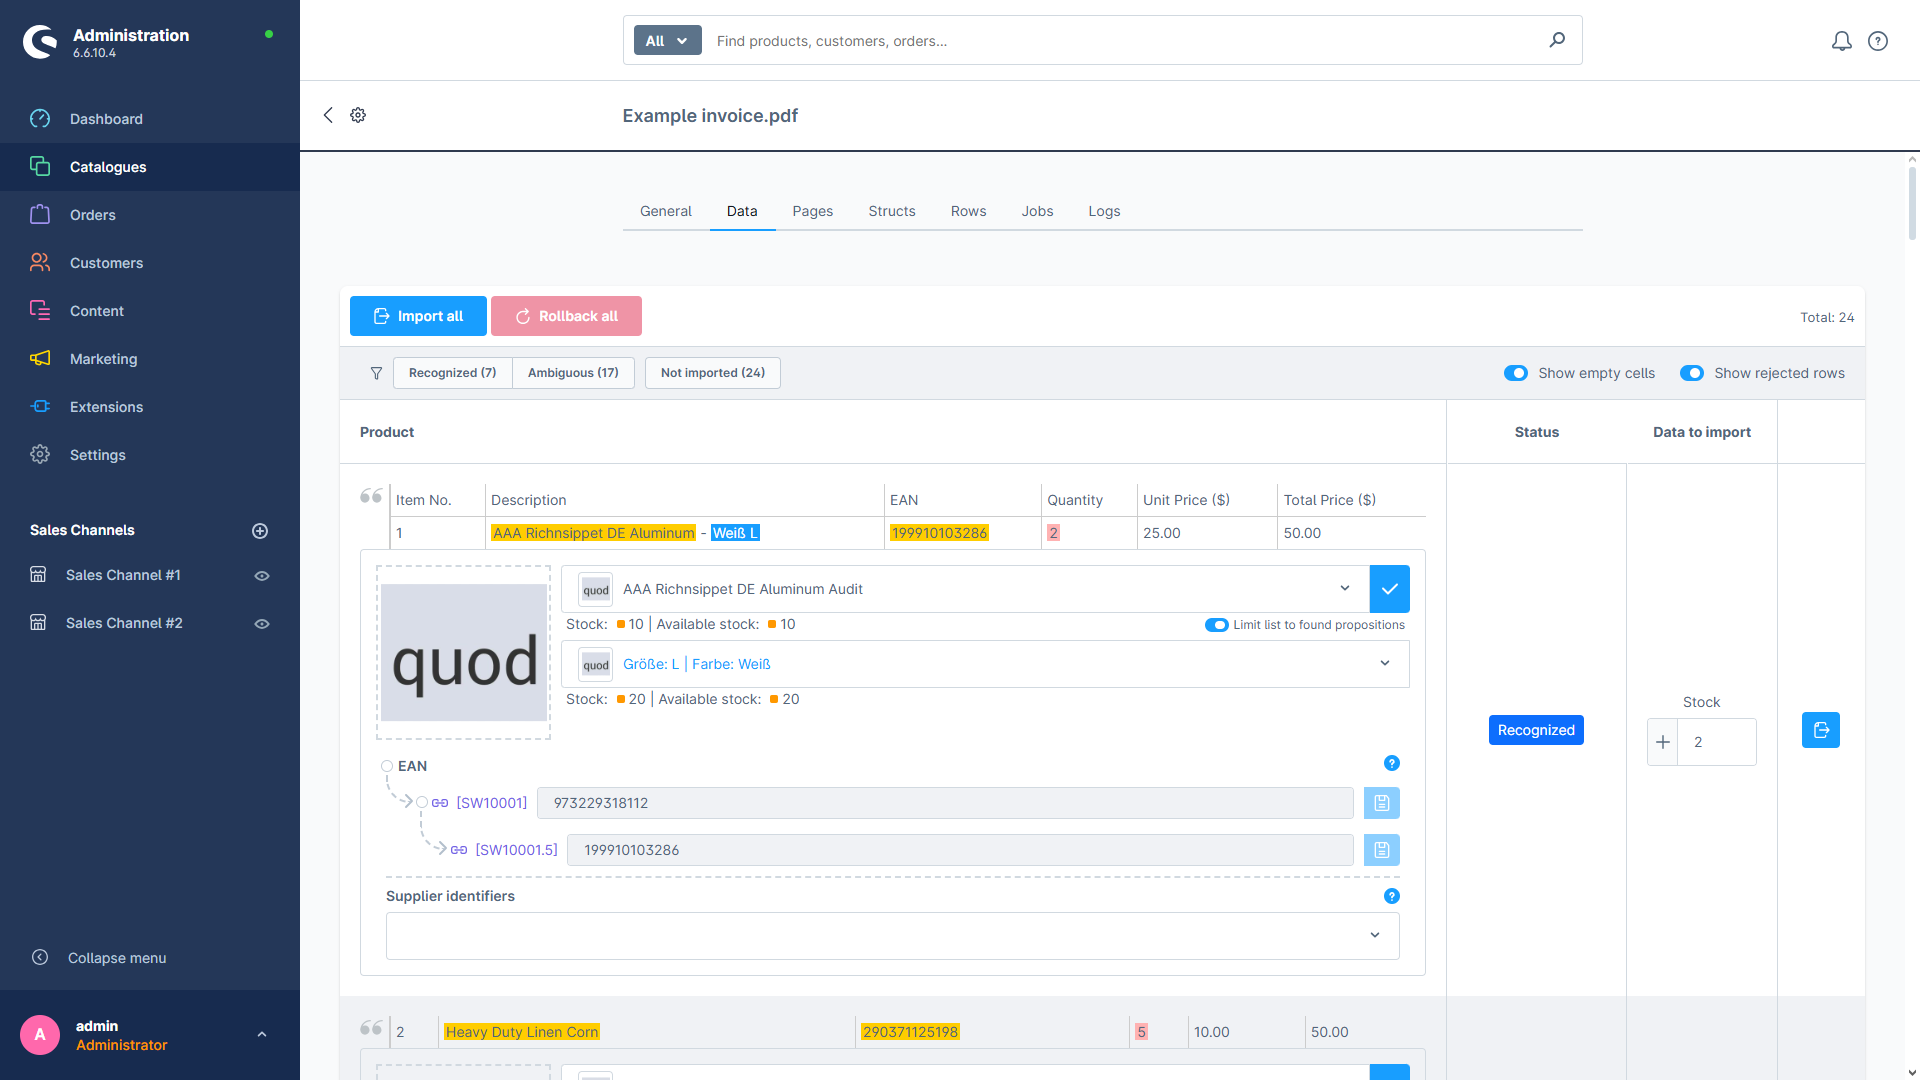The width and height of the screenshot is (1920, 1080).
Task: Open the All search scope dropdown
Action: [x=667, y=41]
